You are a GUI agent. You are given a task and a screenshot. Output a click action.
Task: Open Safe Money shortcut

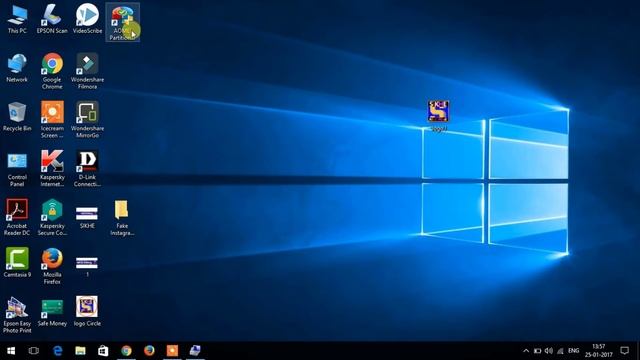point(52,312)
